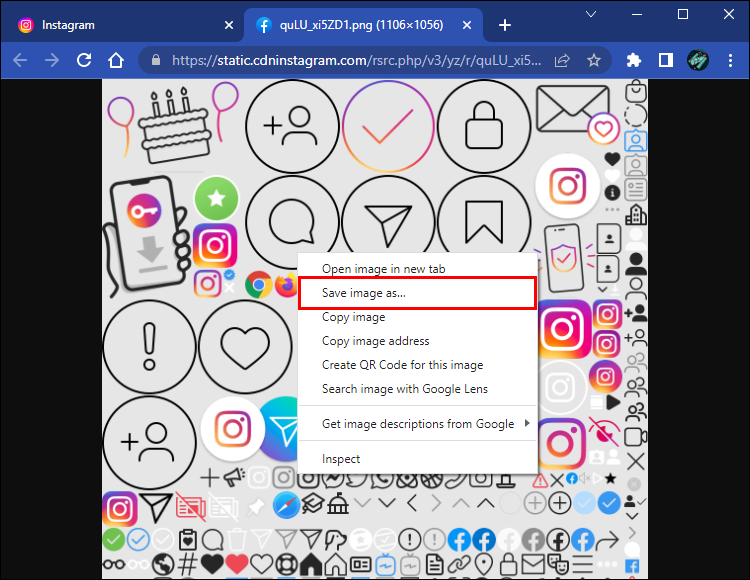The image size is (750, 580).
Task: Click the hashtag icon
Action: click(188, 565)
